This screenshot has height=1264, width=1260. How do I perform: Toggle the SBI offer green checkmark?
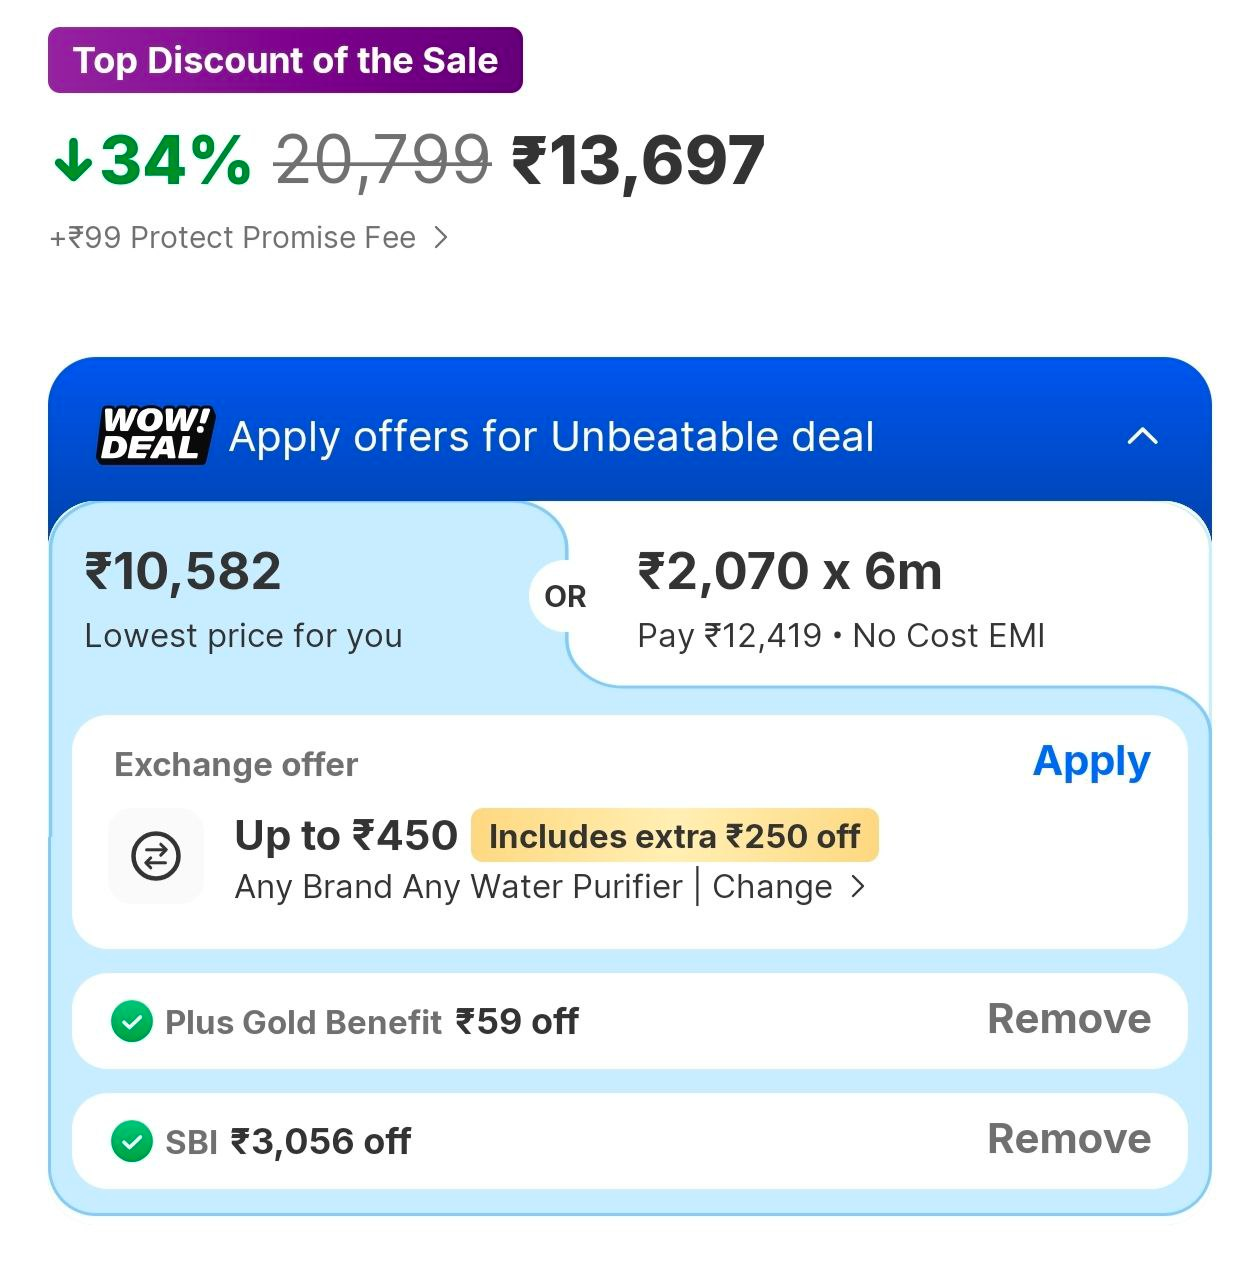132,1141
